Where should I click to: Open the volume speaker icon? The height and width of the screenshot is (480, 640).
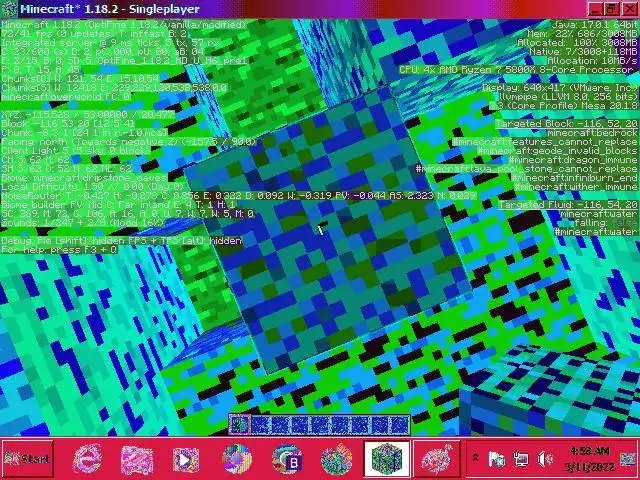[x=545, y=460]
